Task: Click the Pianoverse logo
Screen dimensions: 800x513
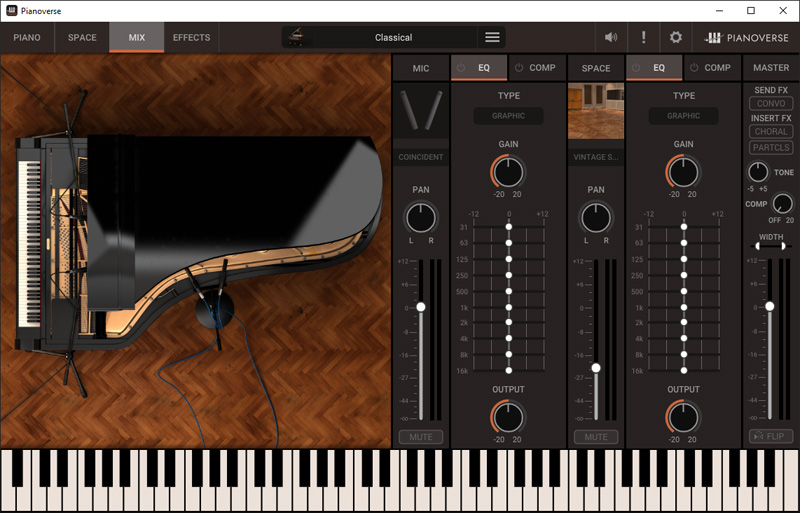Action: click(747, 37)
